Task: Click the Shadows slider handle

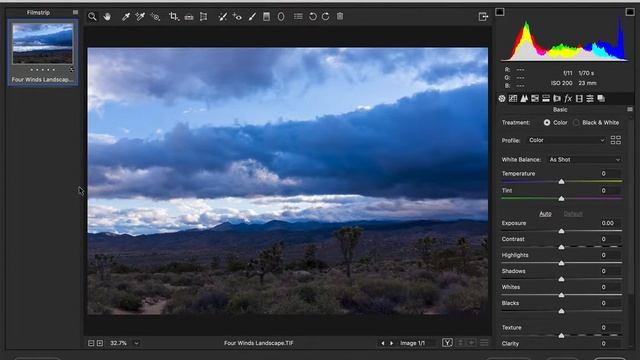Action: 561,279
